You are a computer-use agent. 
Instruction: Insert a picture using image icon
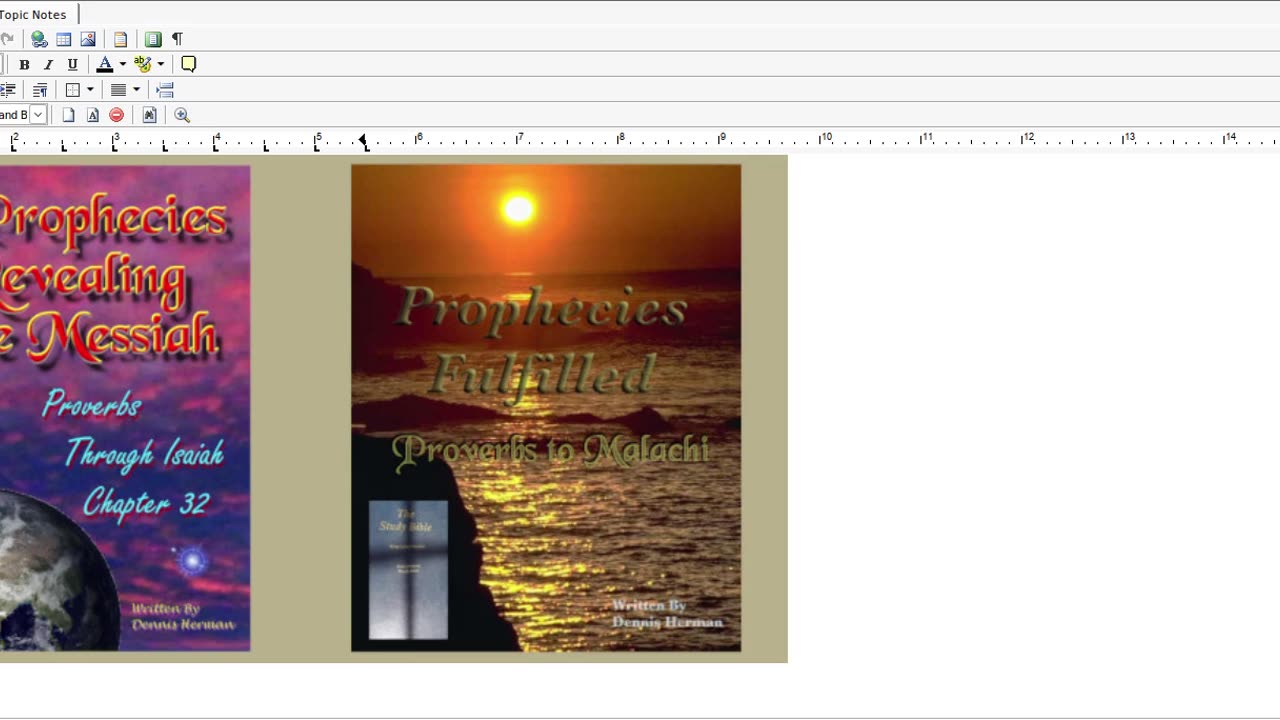point(88,39)
